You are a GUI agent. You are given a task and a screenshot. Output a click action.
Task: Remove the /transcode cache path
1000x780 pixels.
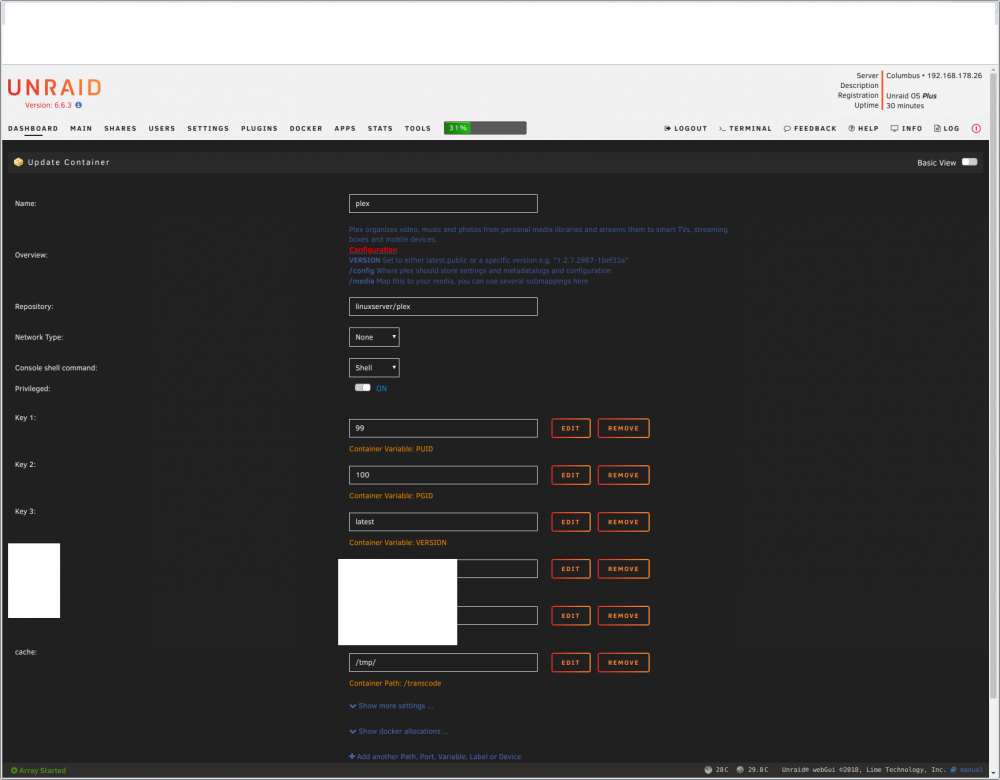click(x=624, y=663)
